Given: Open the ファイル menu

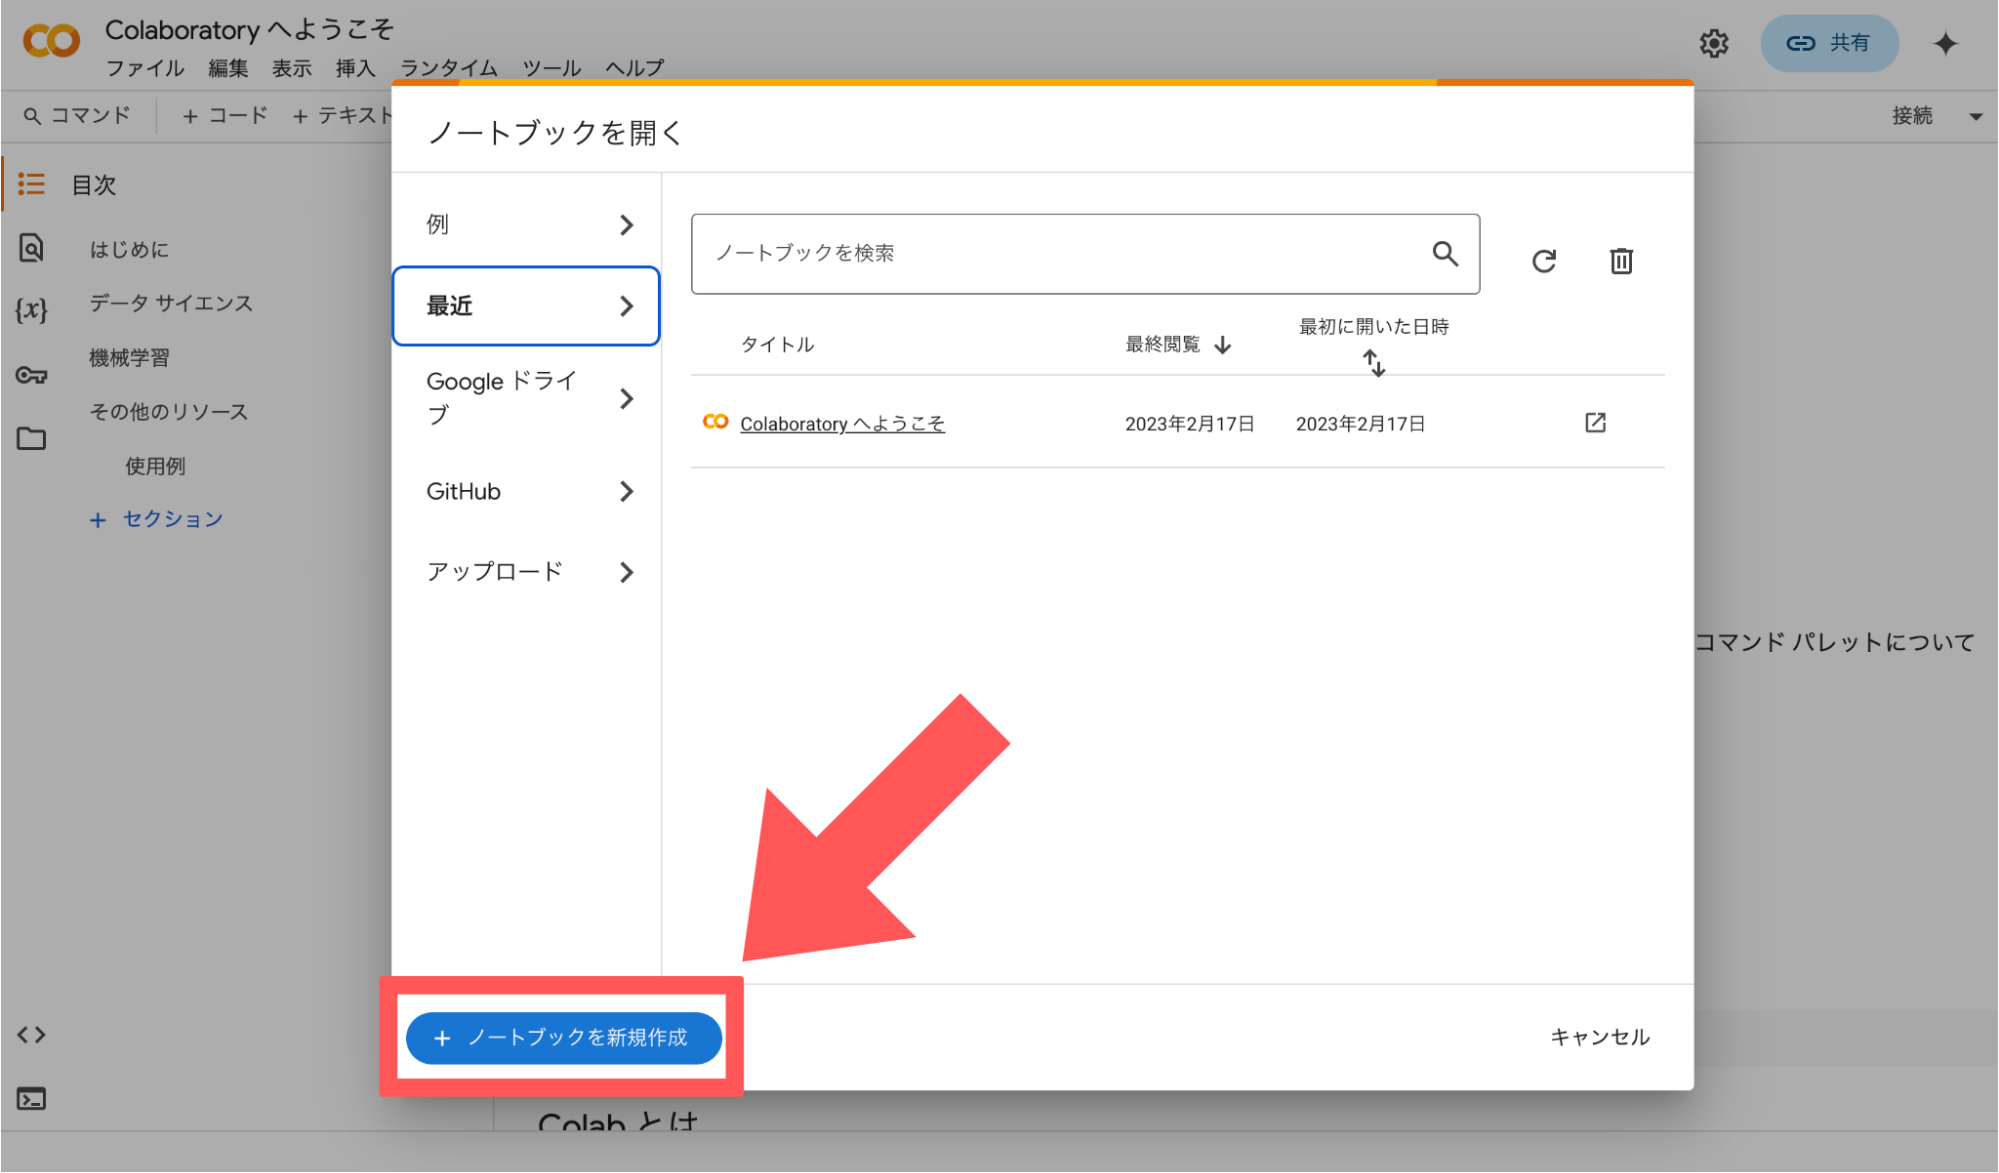Looking at the screenshot, I should 145,68.
